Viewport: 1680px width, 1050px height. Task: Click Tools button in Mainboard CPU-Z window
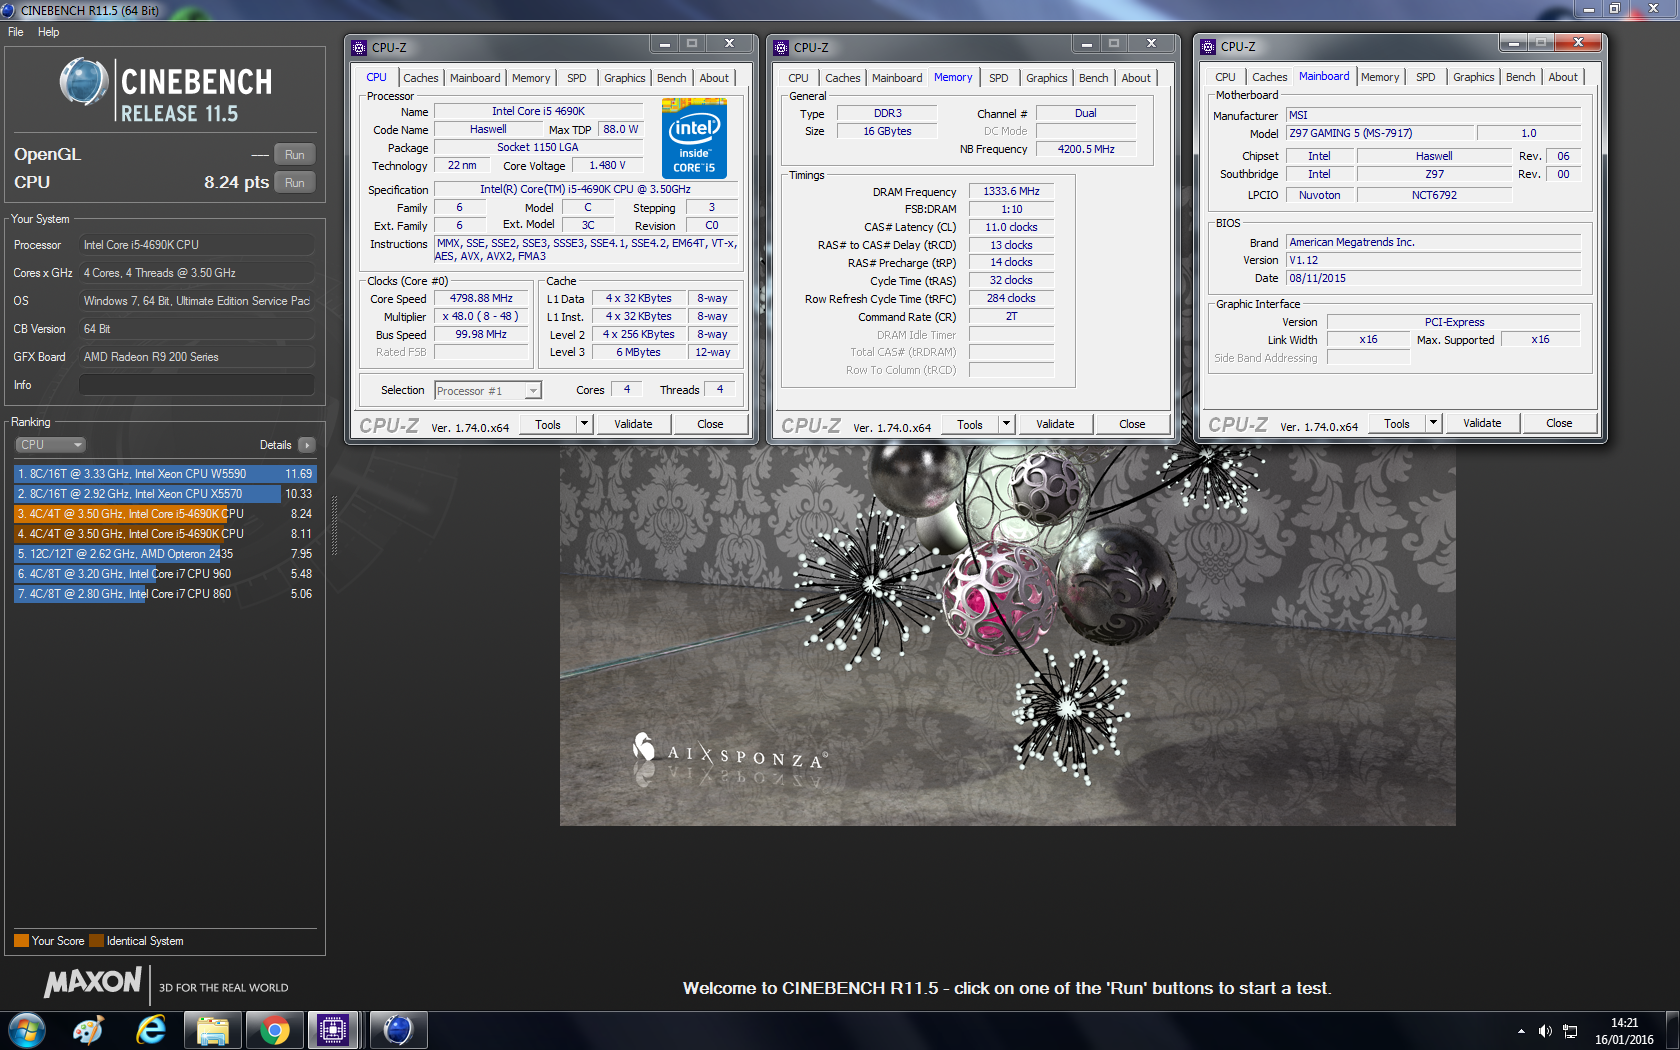[x=1397, y=423]
